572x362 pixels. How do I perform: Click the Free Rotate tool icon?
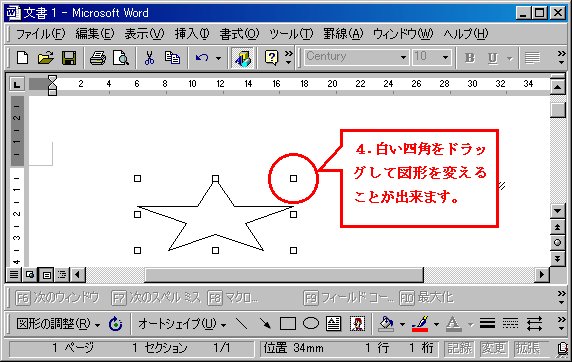coord(116,324)
